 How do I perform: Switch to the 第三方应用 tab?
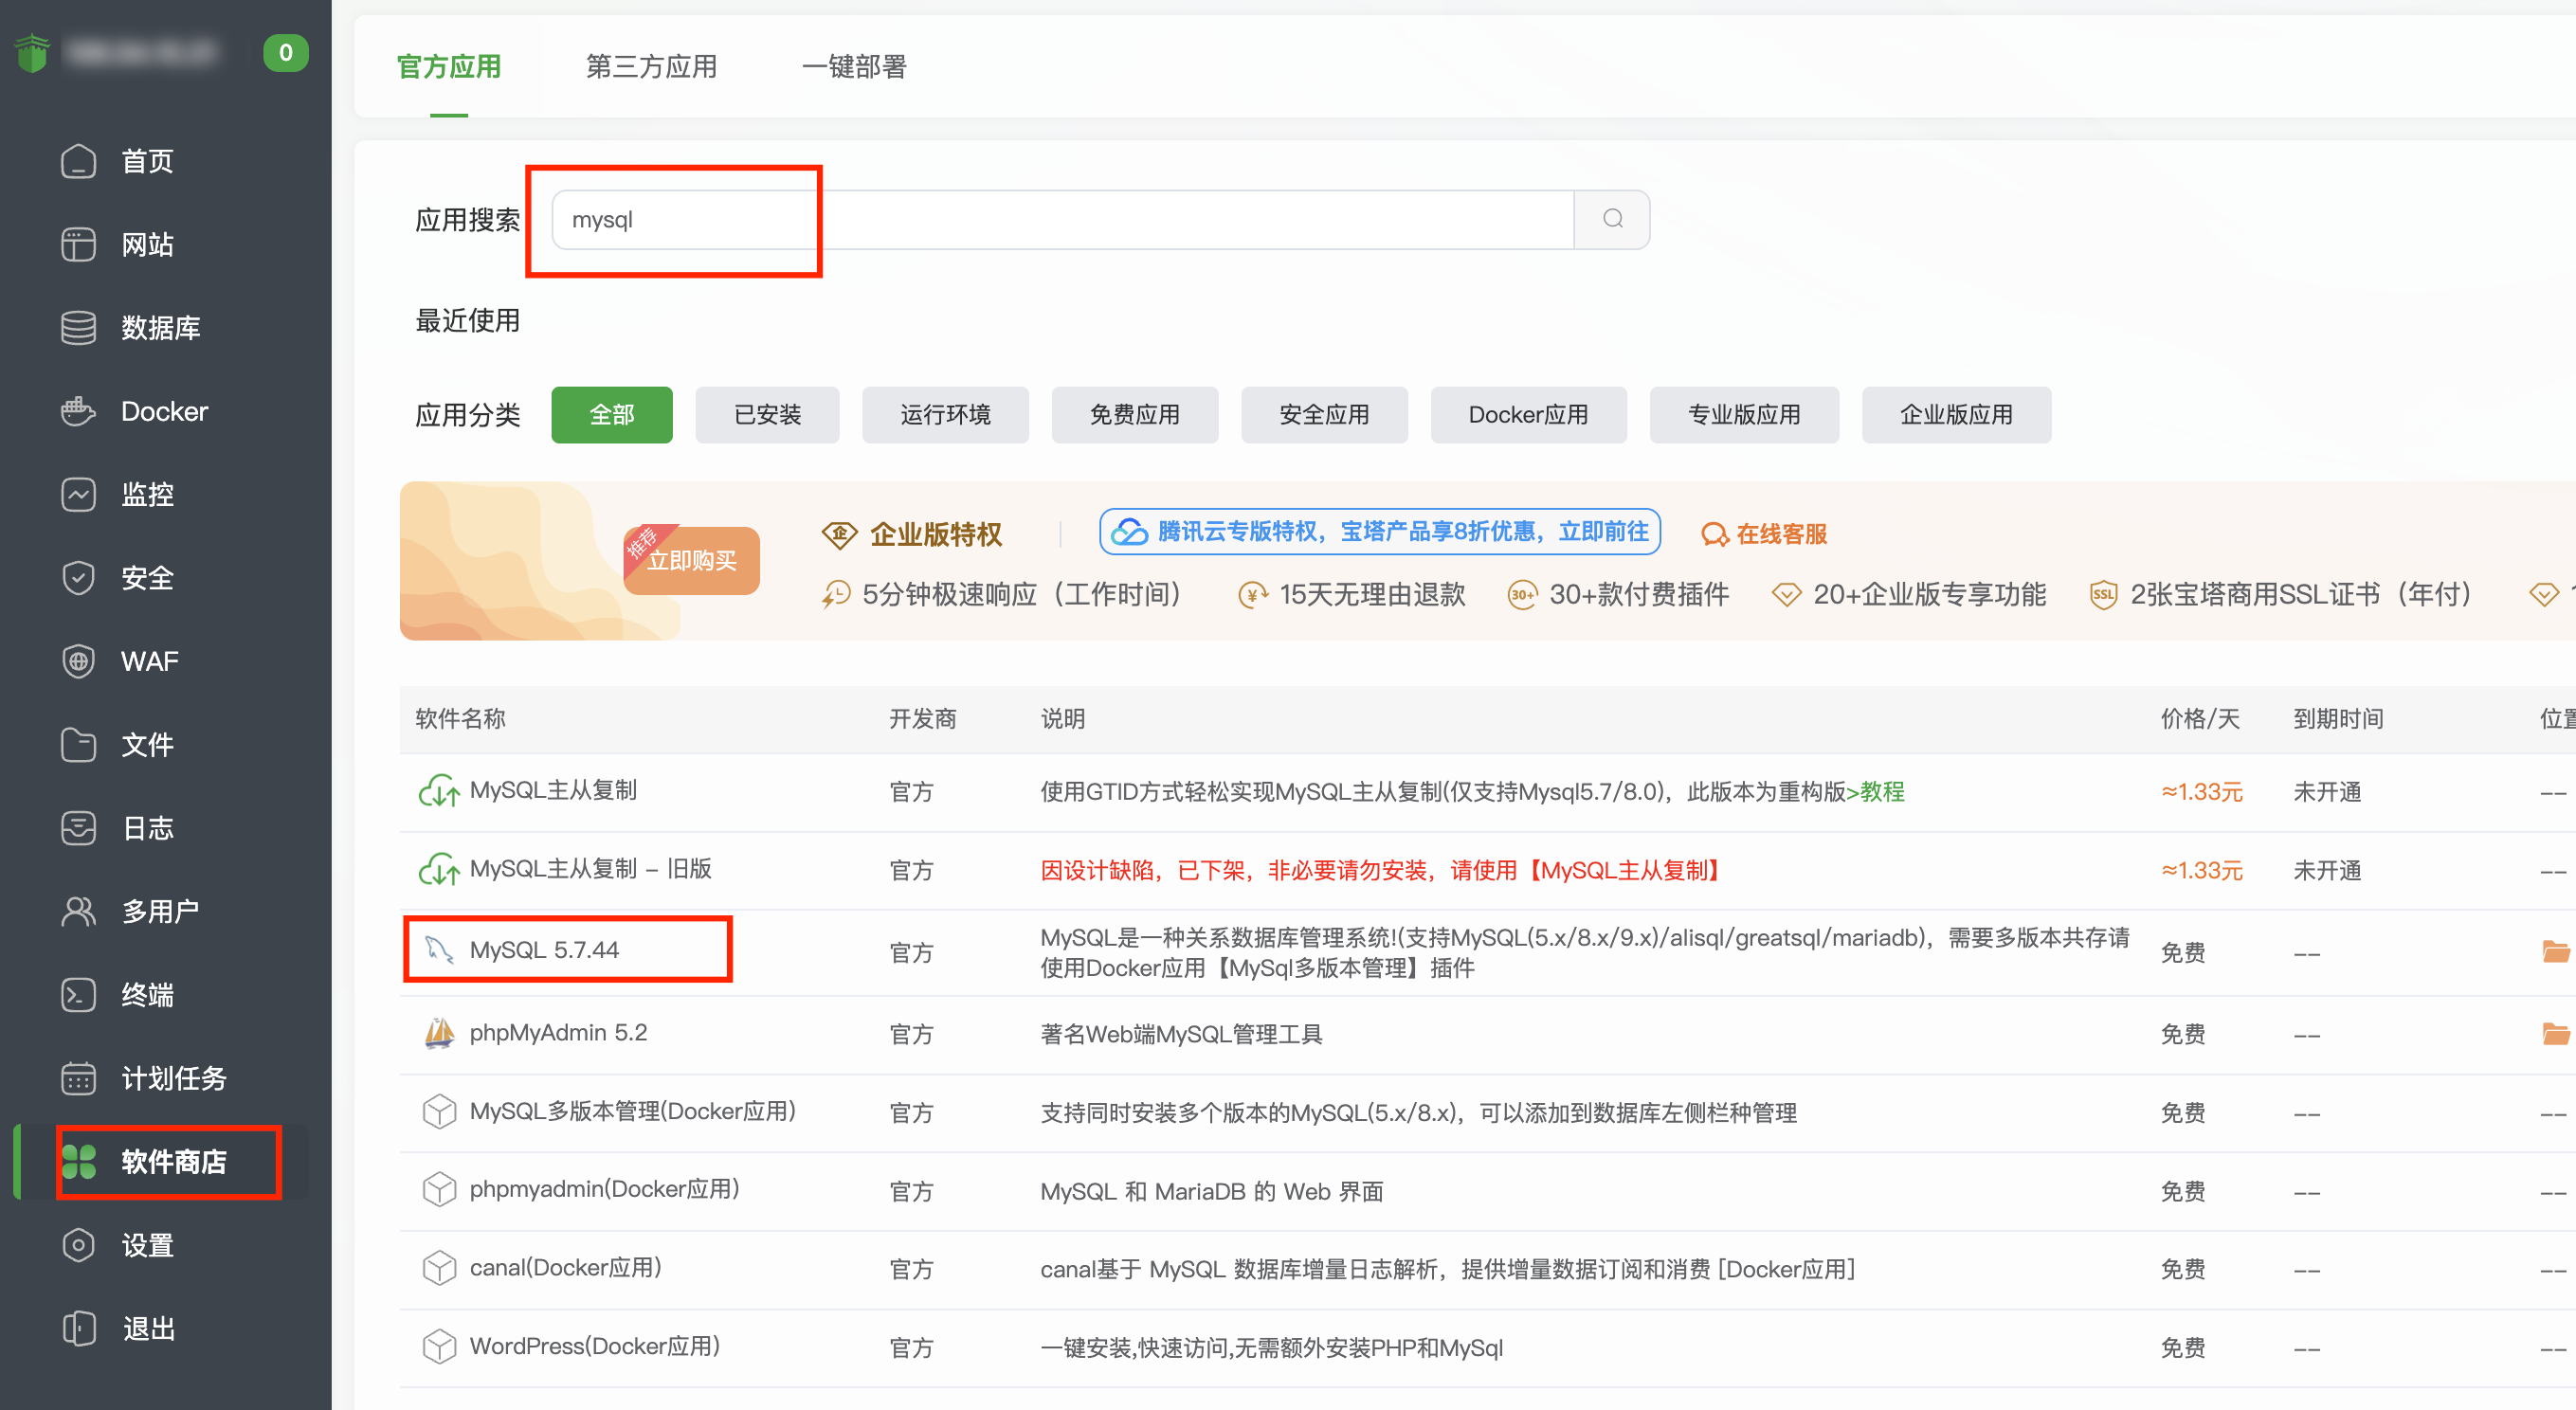(652, 67)
